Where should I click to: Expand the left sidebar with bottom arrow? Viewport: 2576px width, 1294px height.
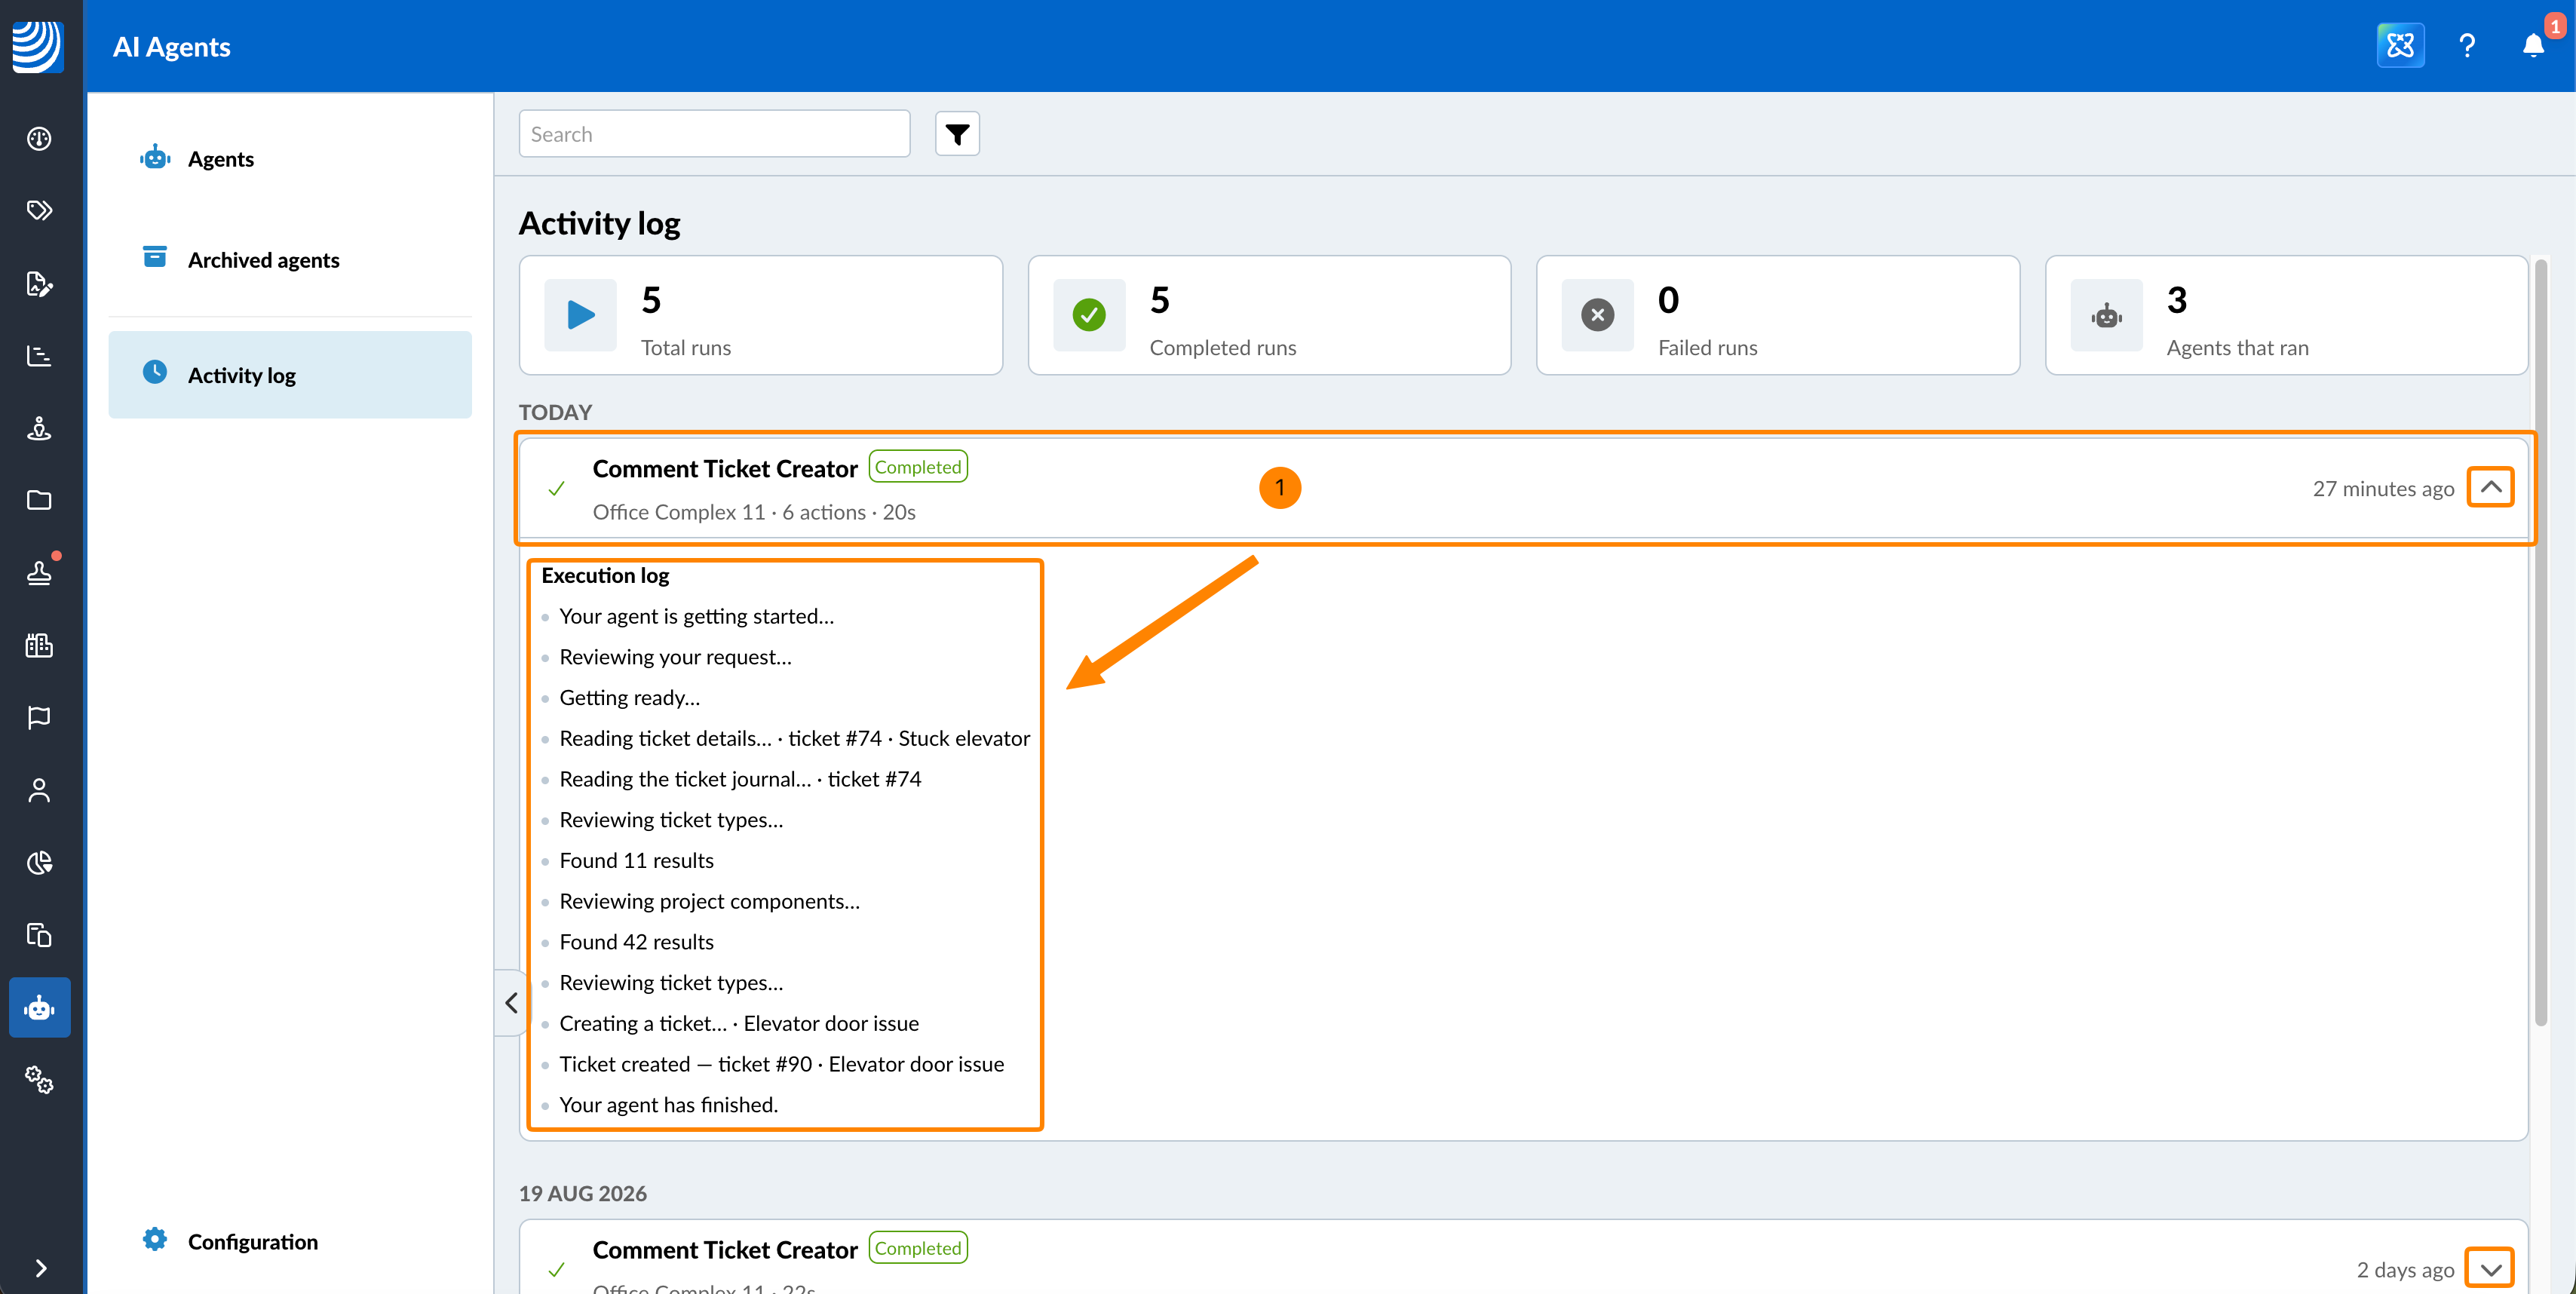(40, 1268)
